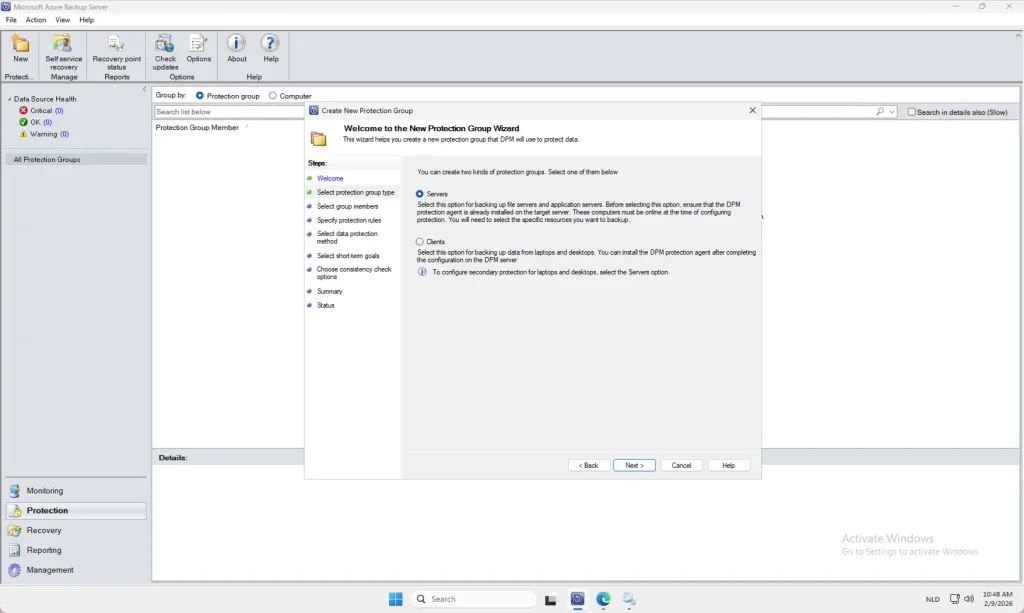Cancel the New Protection Group wizard
Viewport: 1024px width, 613px height.
coord(681,466)
